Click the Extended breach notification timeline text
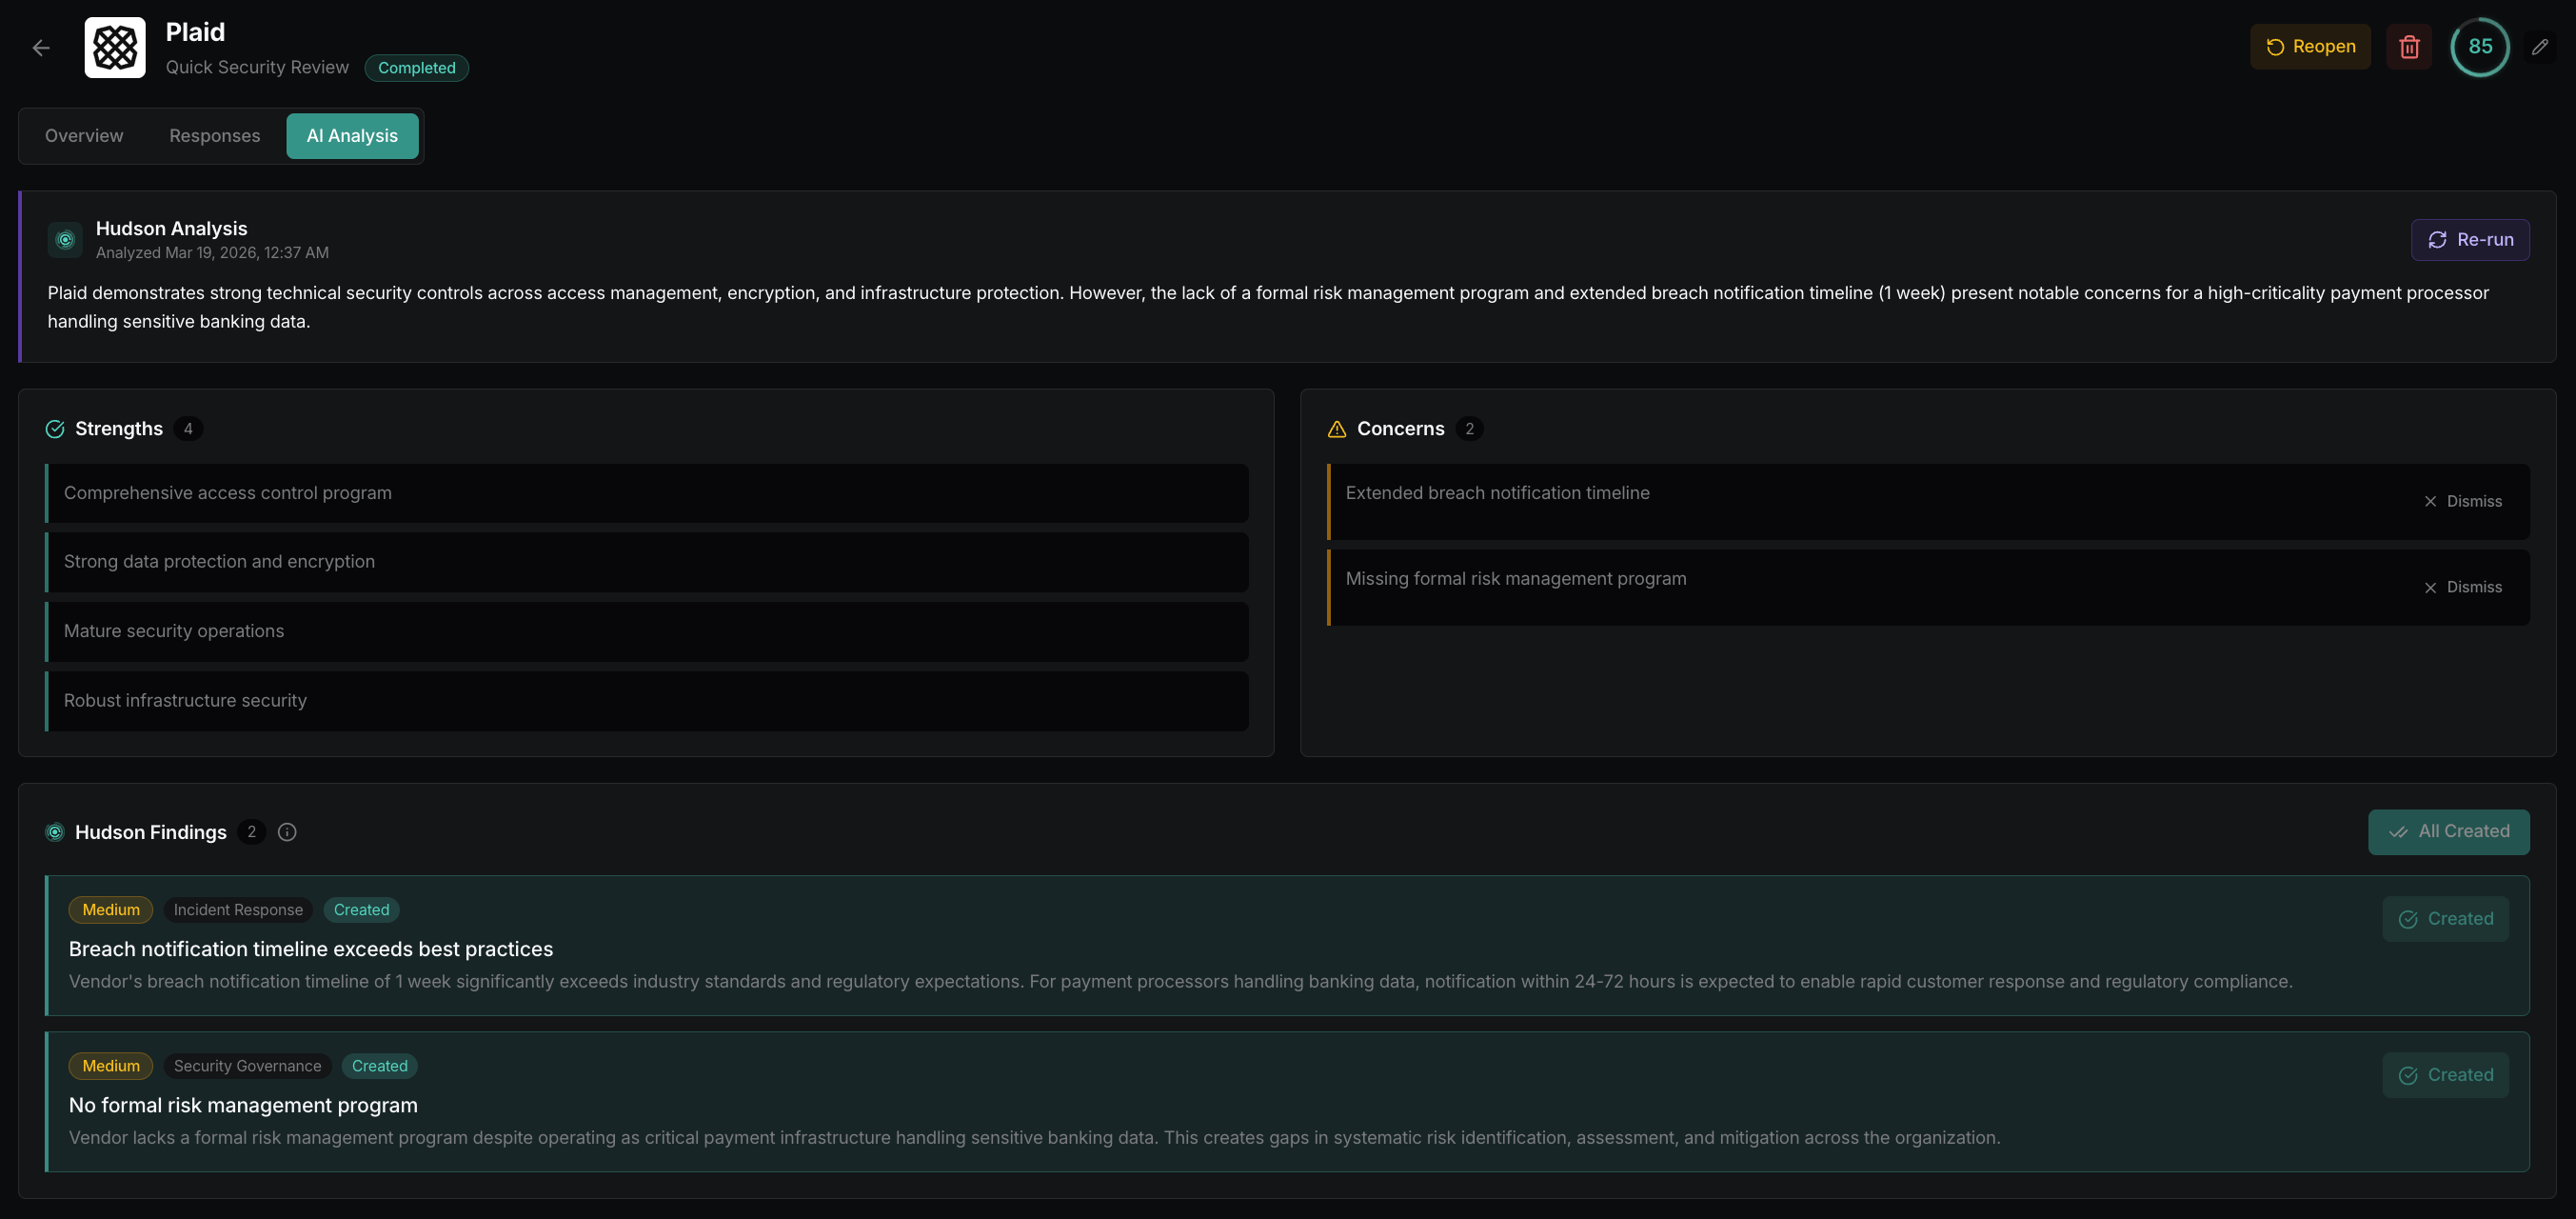 [1497, 493]
